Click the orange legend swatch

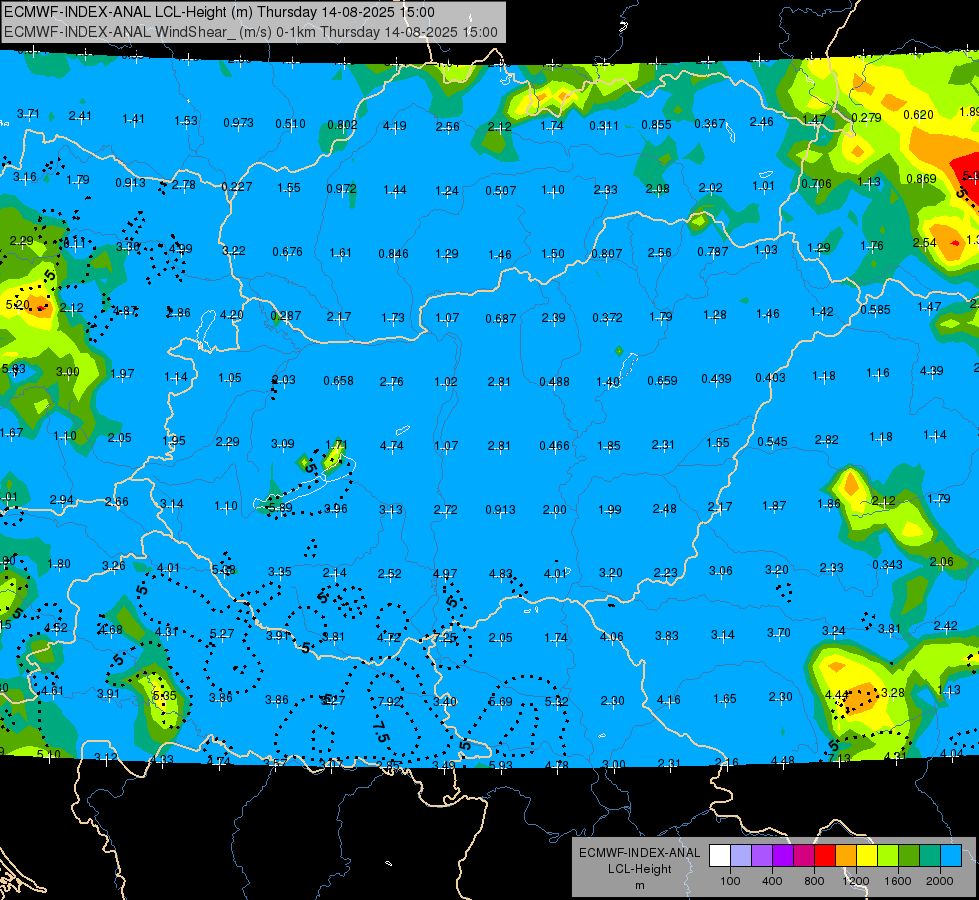click(x=846, y=856)
